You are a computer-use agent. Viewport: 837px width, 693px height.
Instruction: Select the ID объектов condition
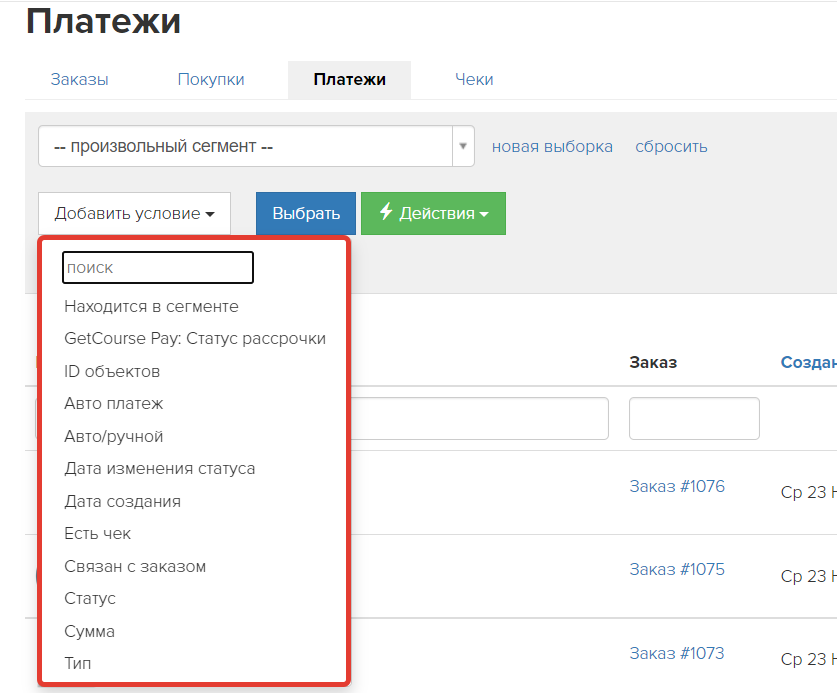112,371
